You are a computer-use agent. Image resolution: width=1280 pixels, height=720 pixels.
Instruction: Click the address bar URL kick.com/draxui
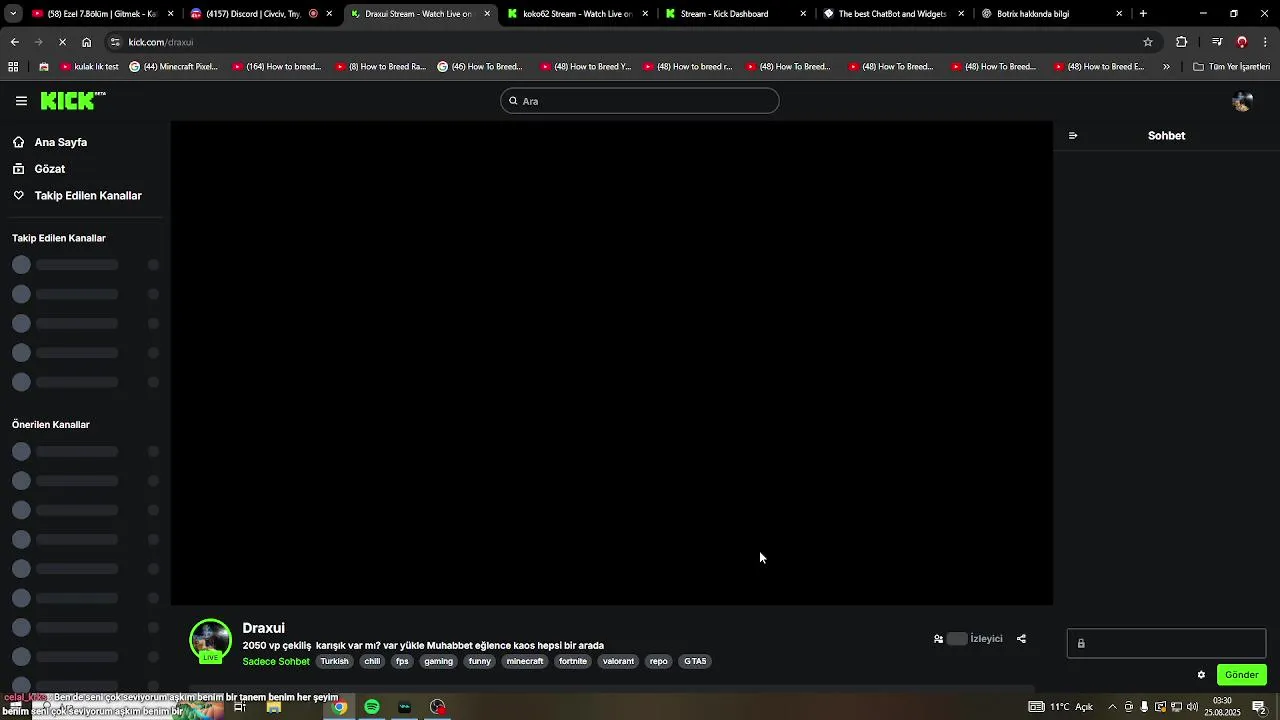pos(161,42)
